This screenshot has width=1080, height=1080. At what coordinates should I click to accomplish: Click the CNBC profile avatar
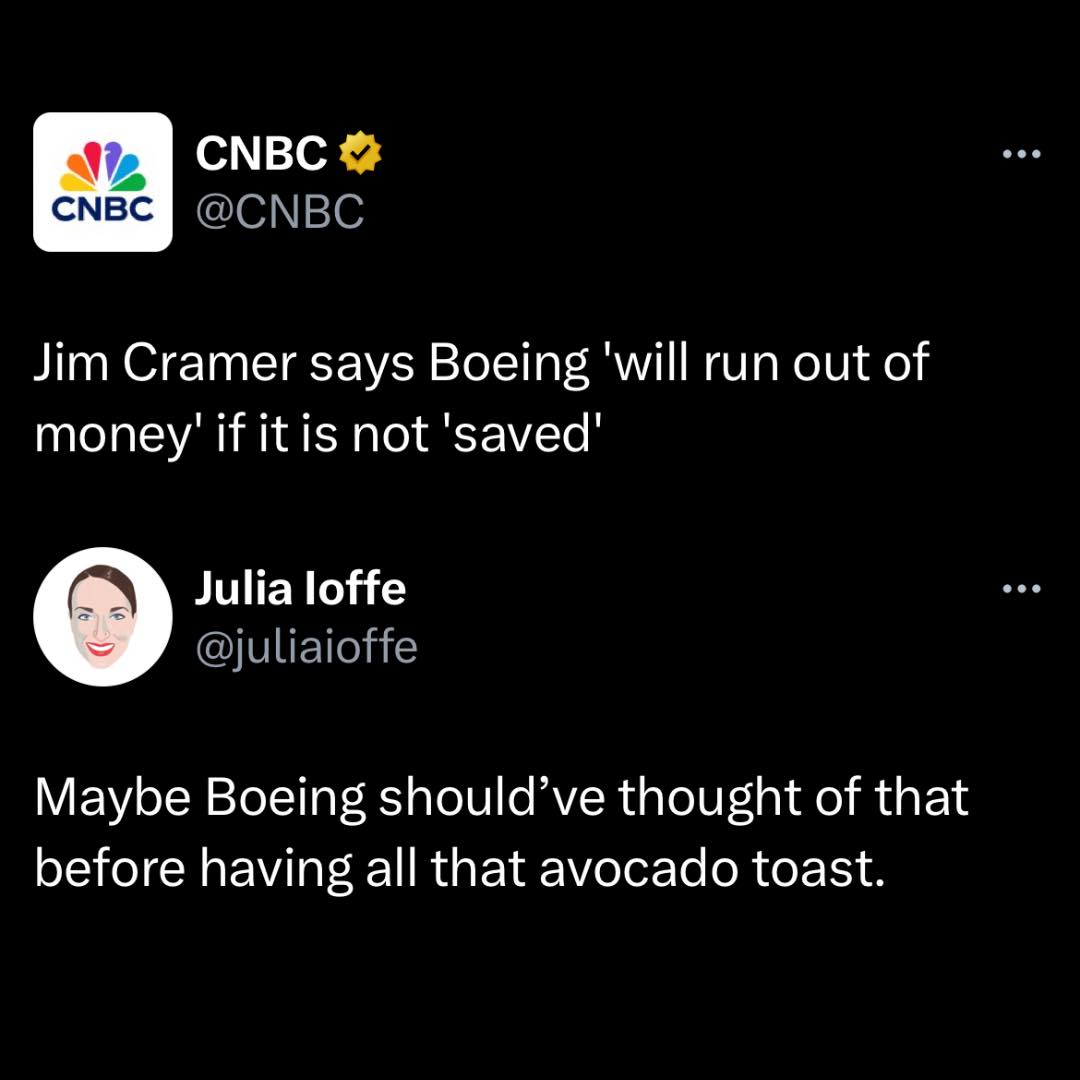[x=103, y=181]
